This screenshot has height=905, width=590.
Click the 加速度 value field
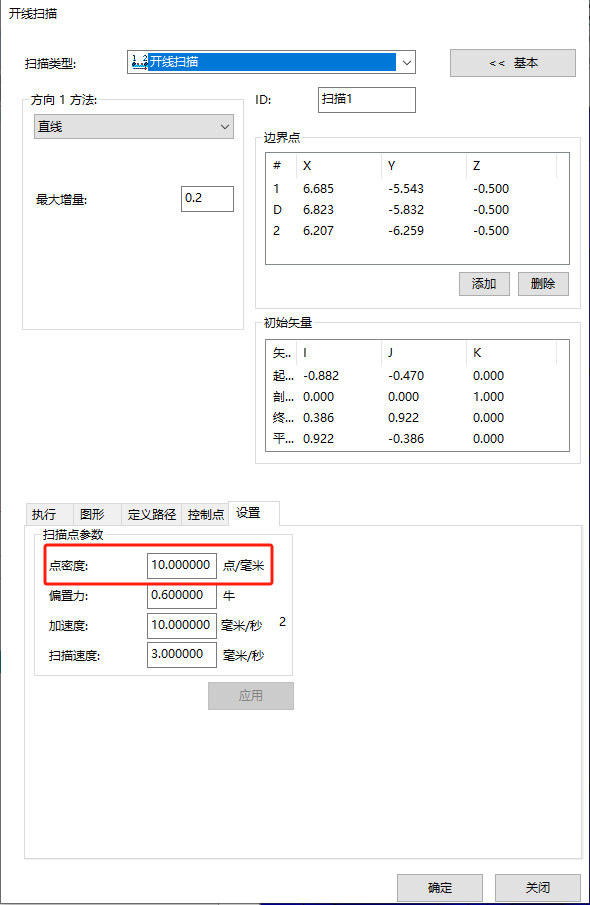[182, 626]
